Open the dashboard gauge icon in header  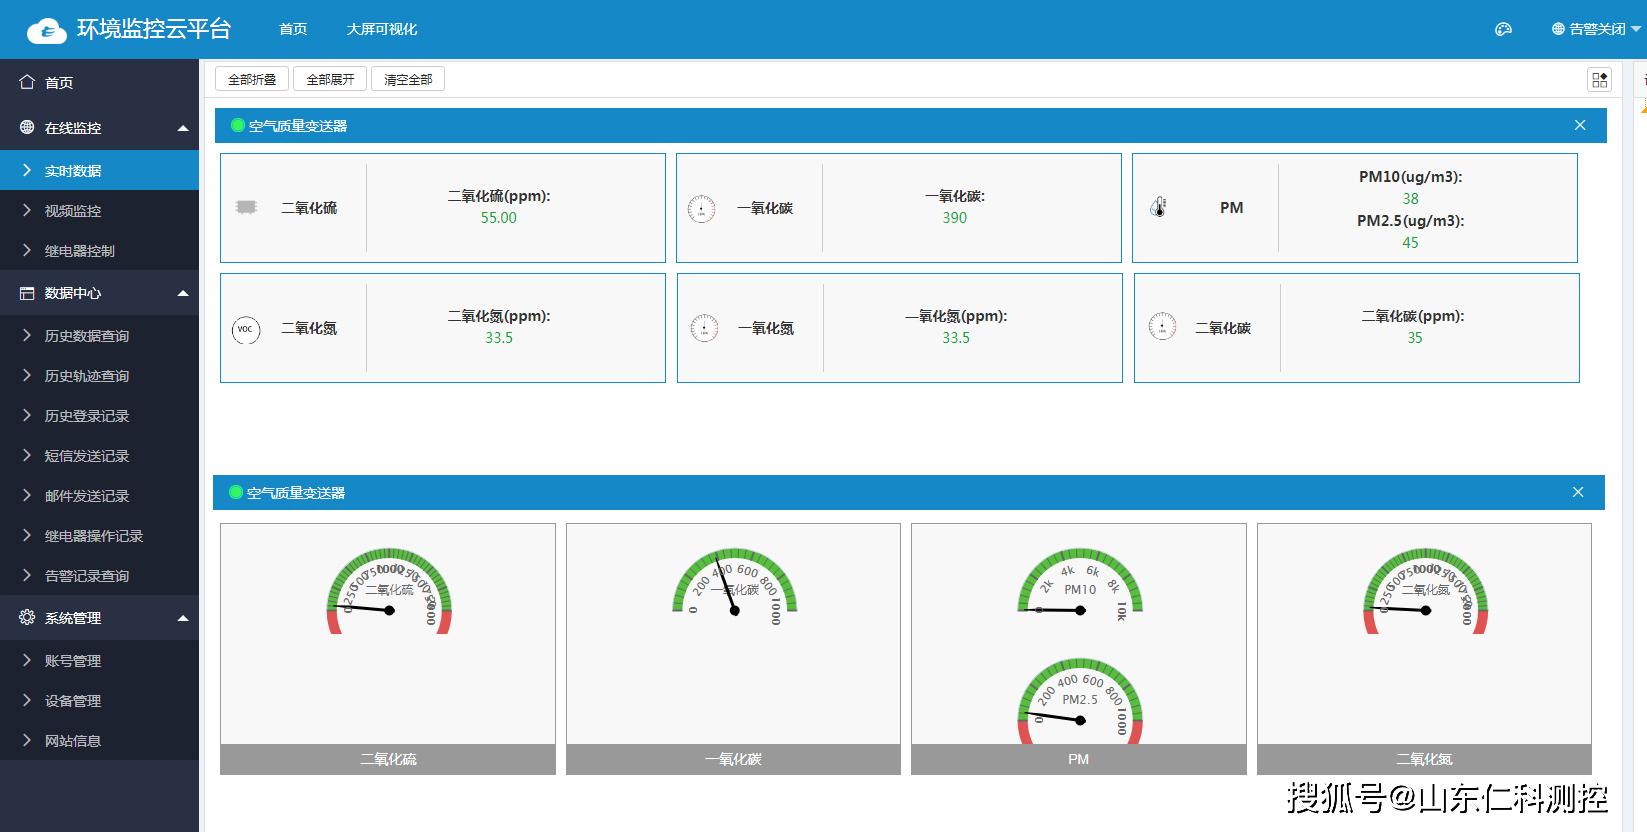[1503, 29]
